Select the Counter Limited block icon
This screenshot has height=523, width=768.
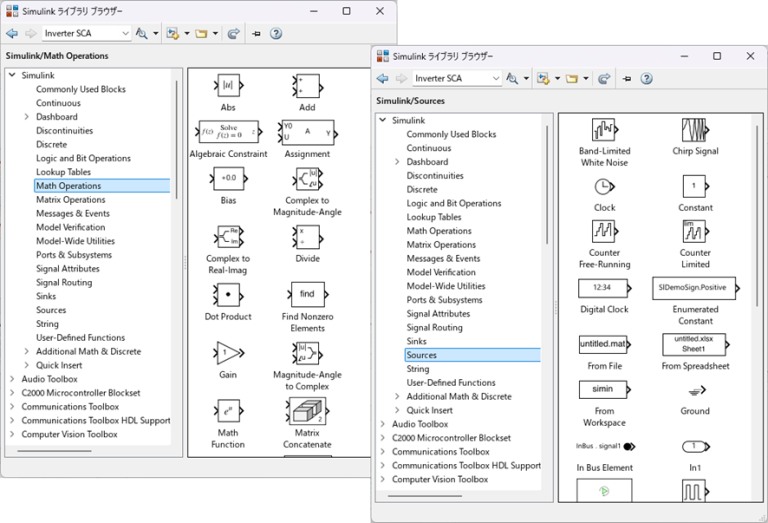(x=695, y=231)
